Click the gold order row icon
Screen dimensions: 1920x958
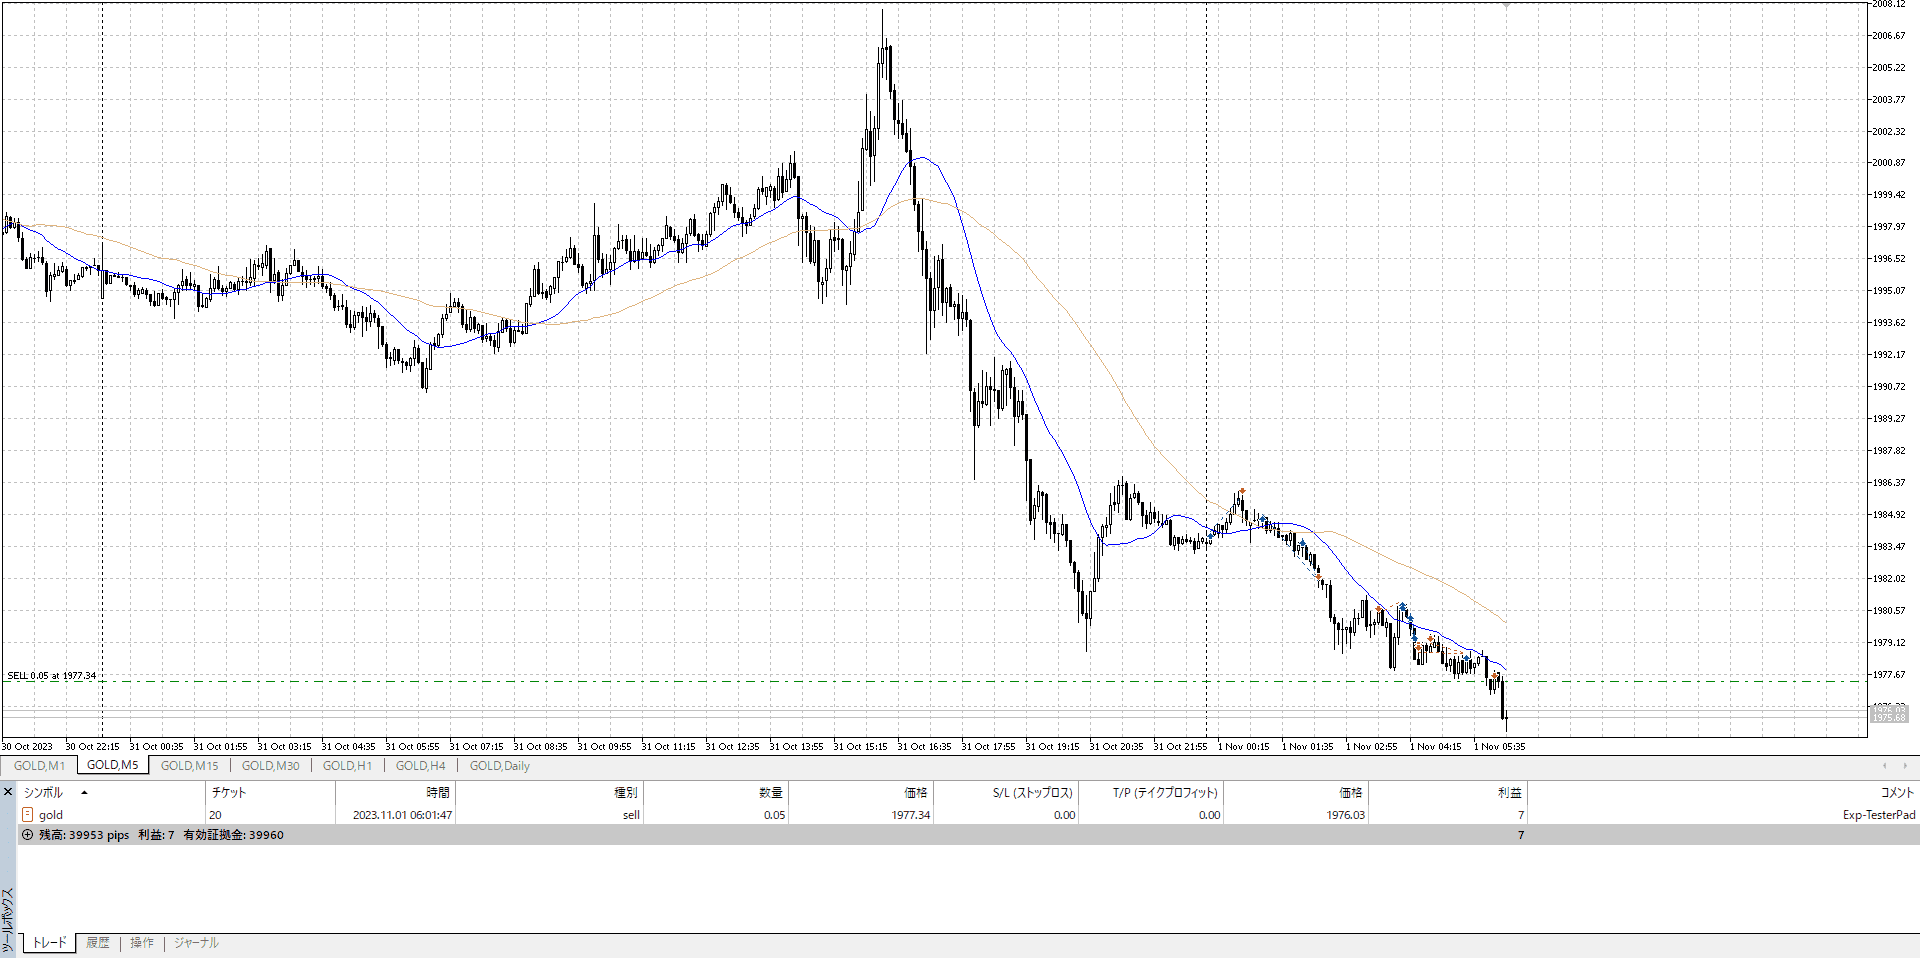tap(28, 815)
